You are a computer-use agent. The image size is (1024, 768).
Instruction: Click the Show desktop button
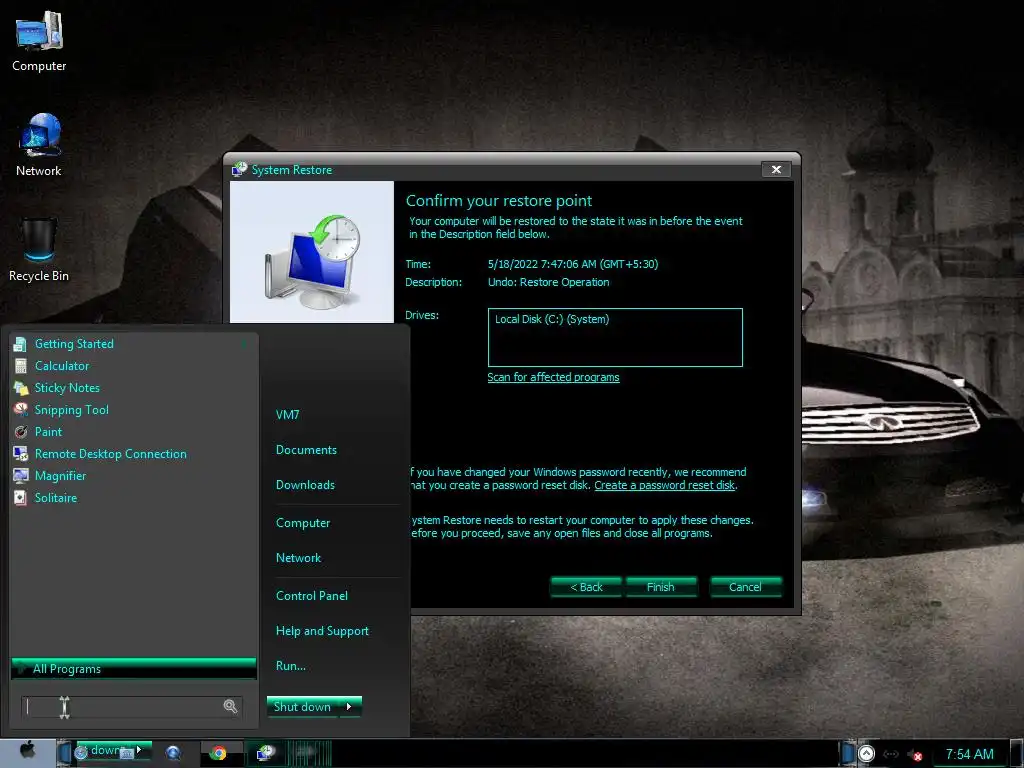1016,753
